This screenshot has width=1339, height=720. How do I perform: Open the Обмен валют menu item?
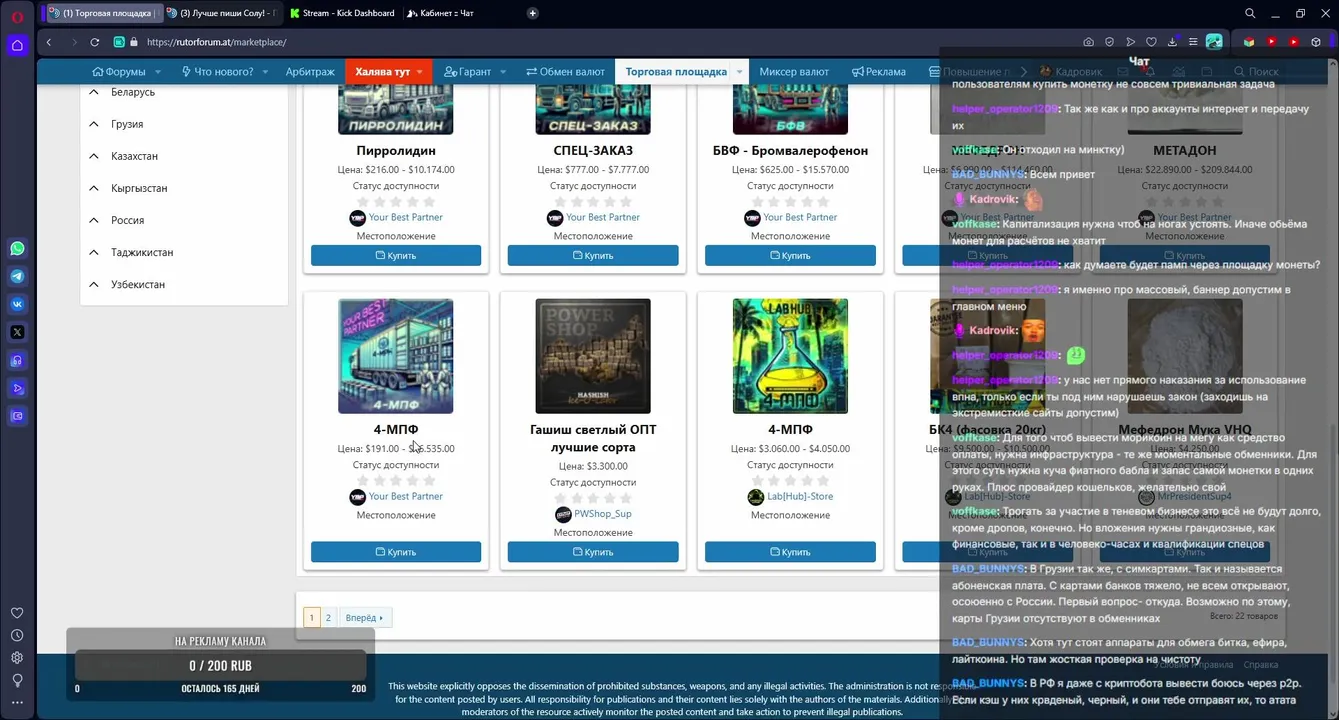(x=564, y=72)
